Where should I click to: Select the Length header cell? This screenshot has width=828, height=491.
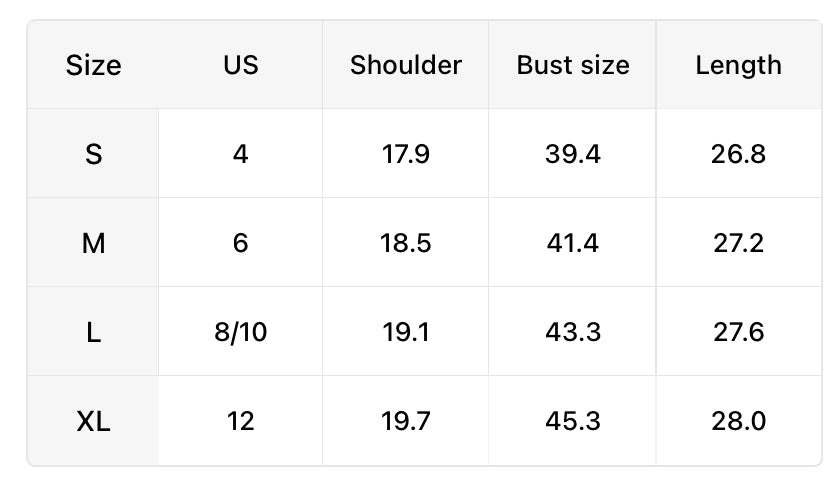[738, 66]
